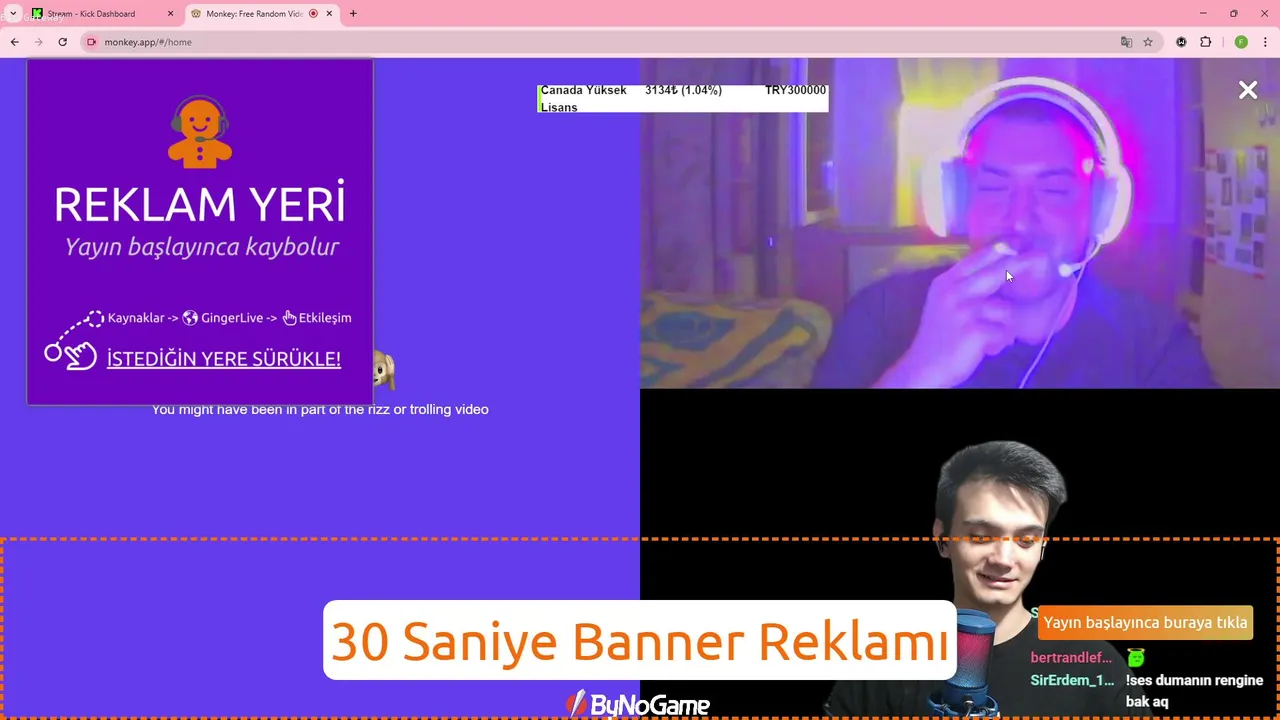Click the REKLAM YERİ heading
Screen dimensions: 1280x720
200,205
